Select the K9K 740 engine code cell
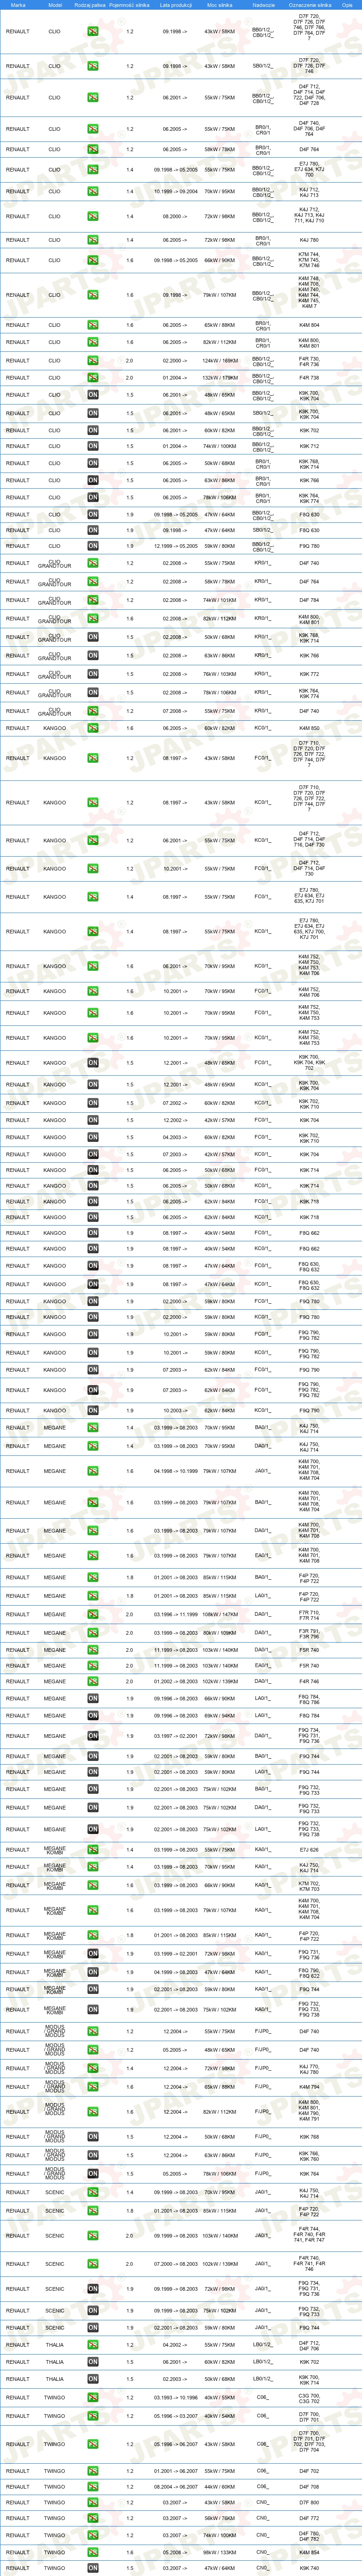Image resolution: width=362 pixels, height=2576 pixels. 309,2568
